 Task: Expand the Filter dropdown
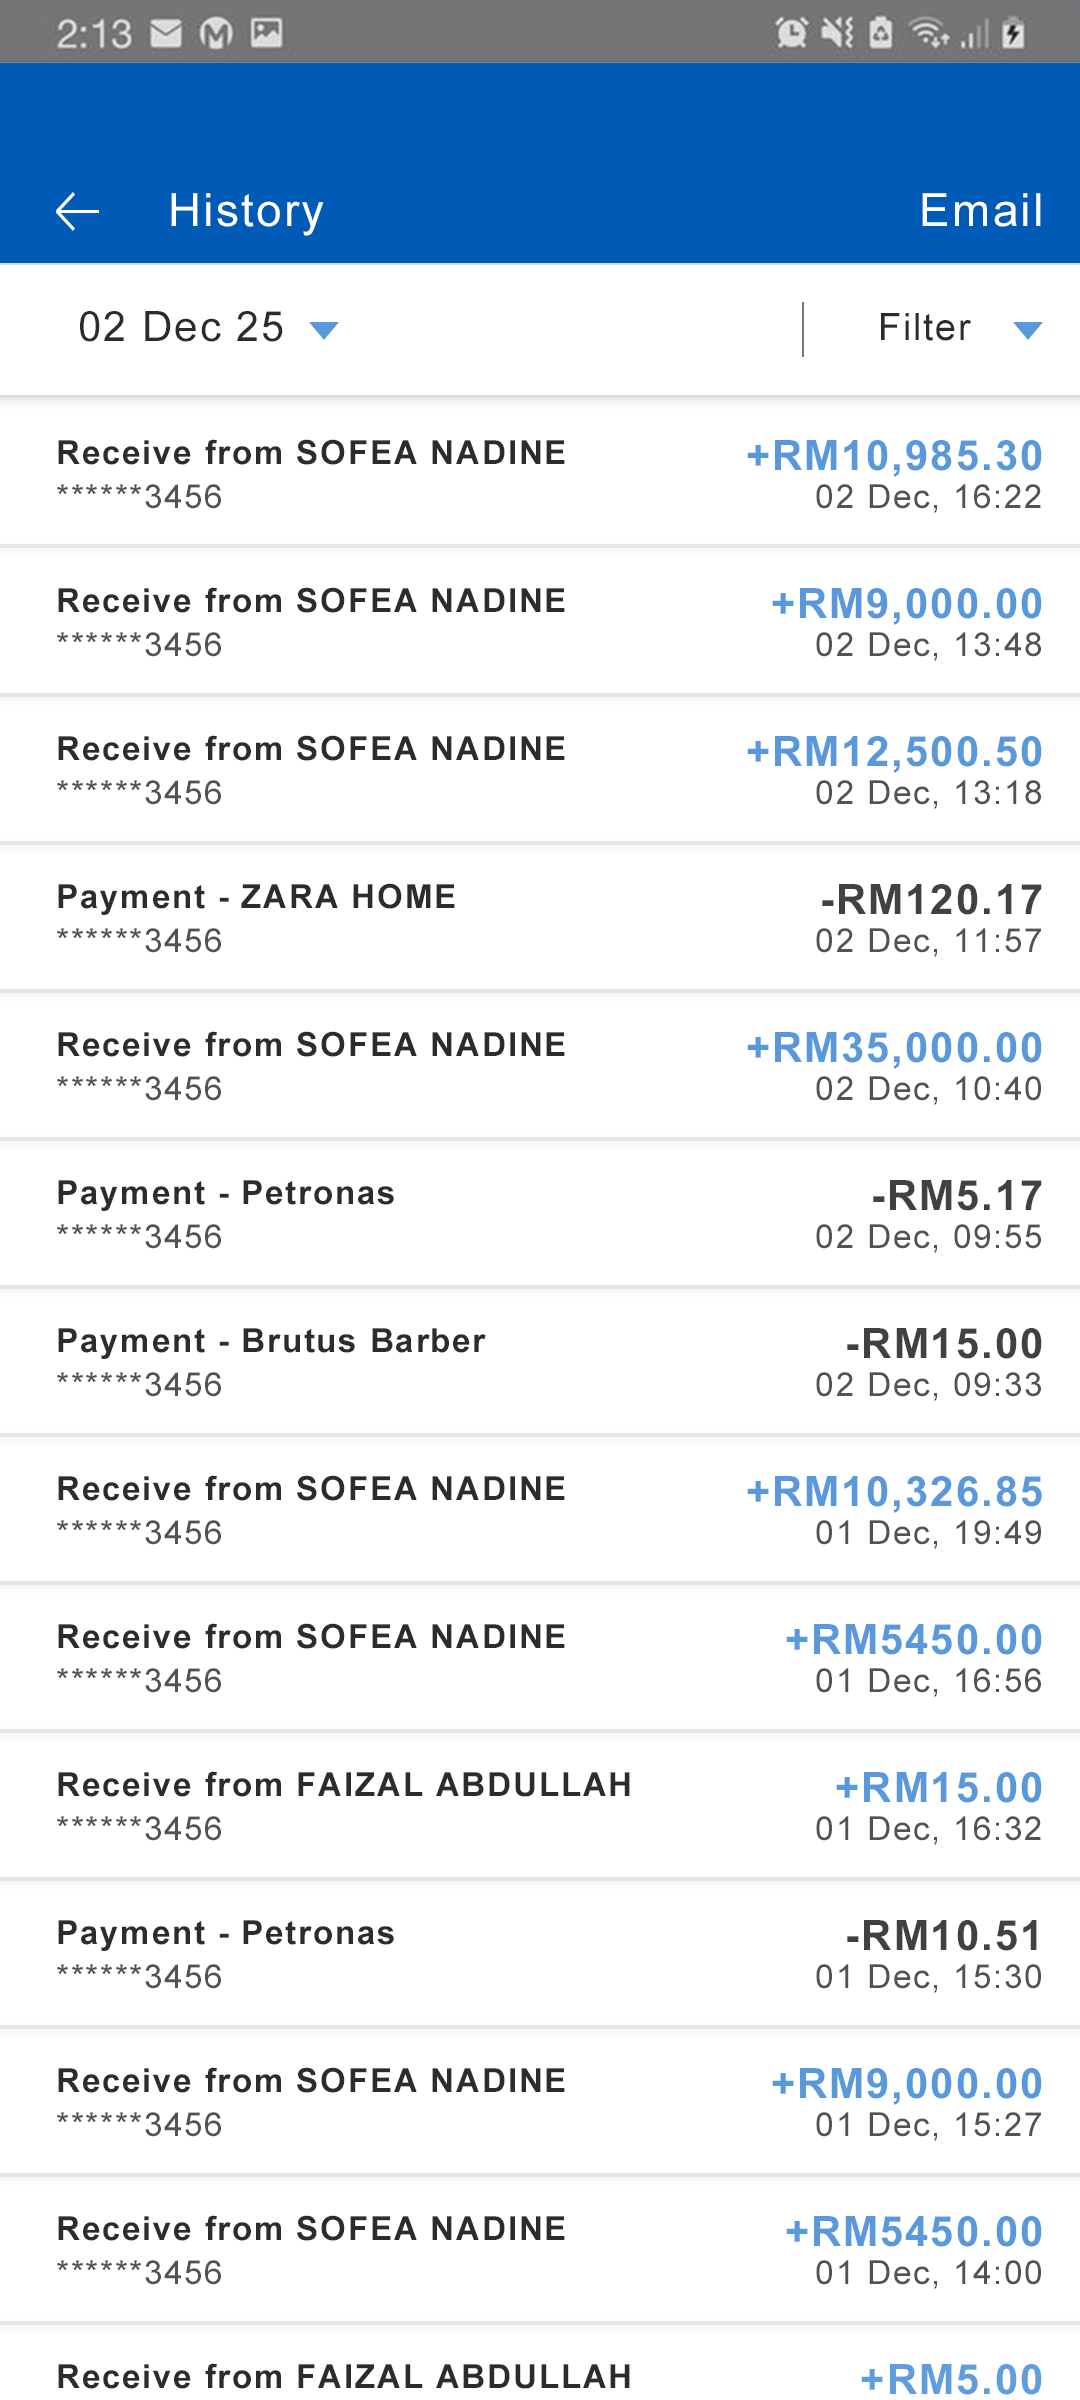click(x=925, y=328)
